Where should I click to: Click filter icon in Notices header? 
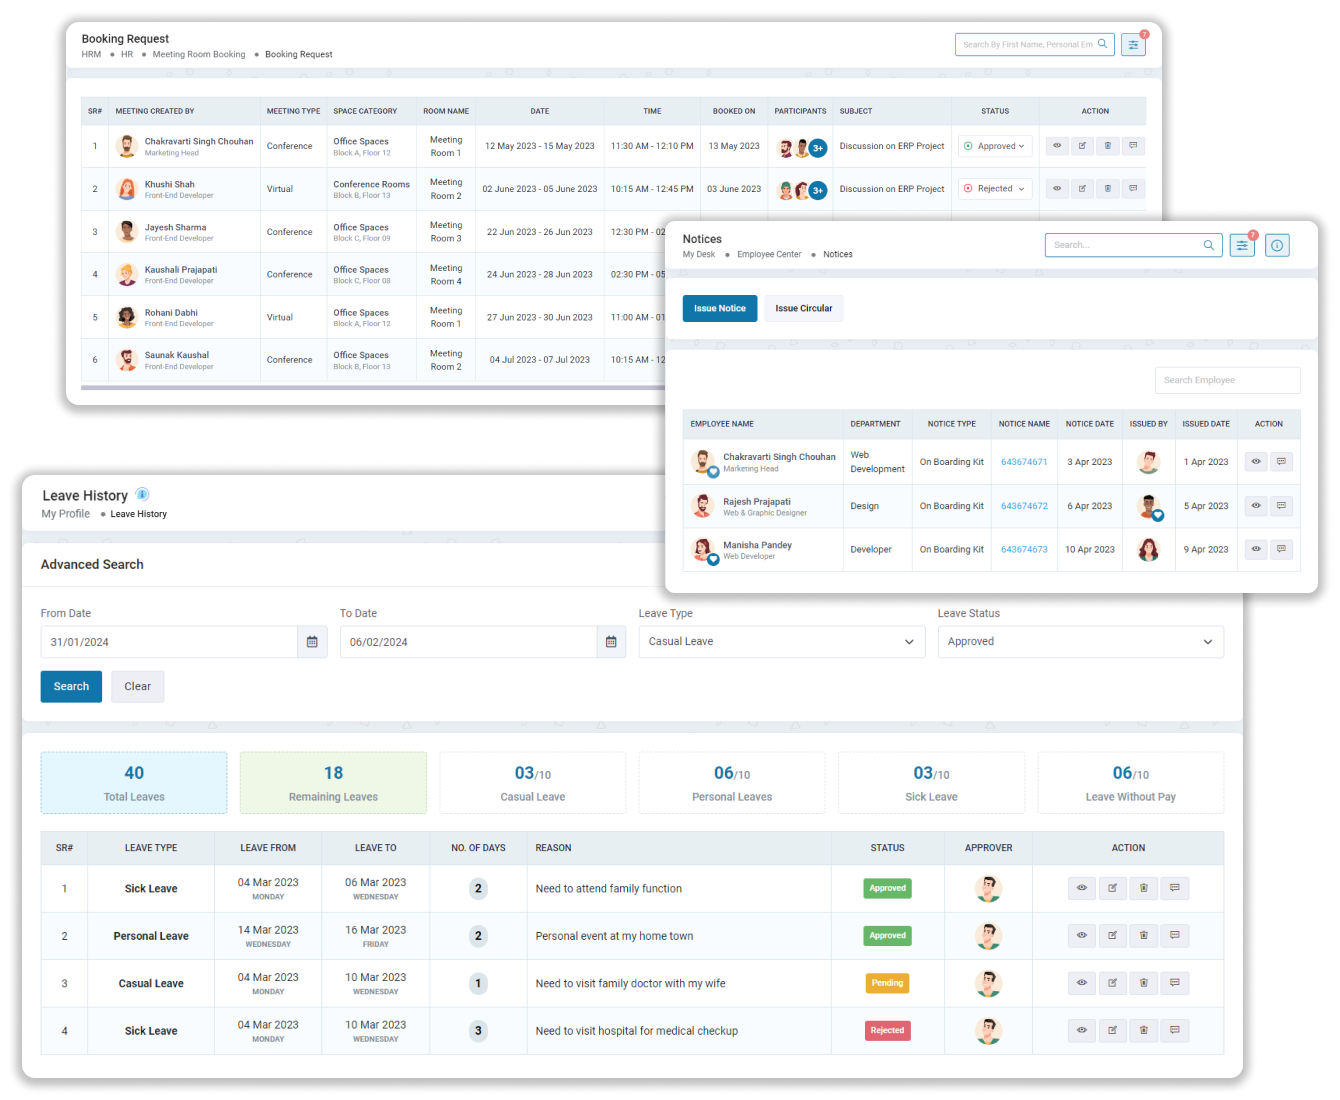1242,245
